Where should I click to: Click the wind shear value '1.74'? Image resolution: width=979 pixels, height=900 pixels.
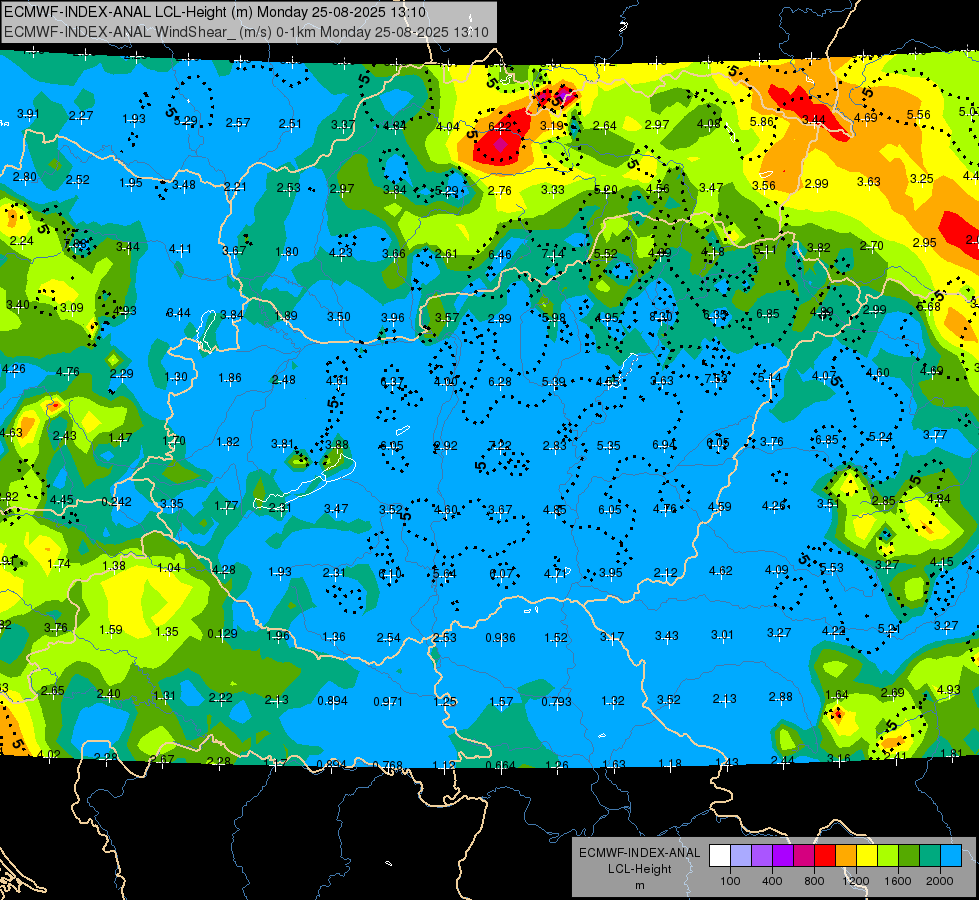[x=59, y=563]
